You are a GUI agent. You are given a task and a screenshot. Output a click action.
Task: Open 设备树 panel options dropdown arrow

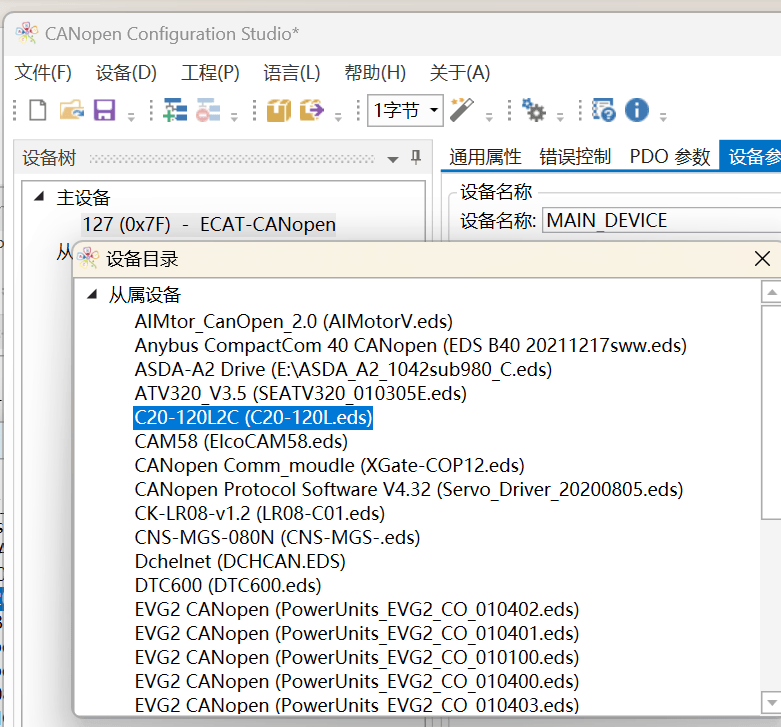tap(392, 159)
